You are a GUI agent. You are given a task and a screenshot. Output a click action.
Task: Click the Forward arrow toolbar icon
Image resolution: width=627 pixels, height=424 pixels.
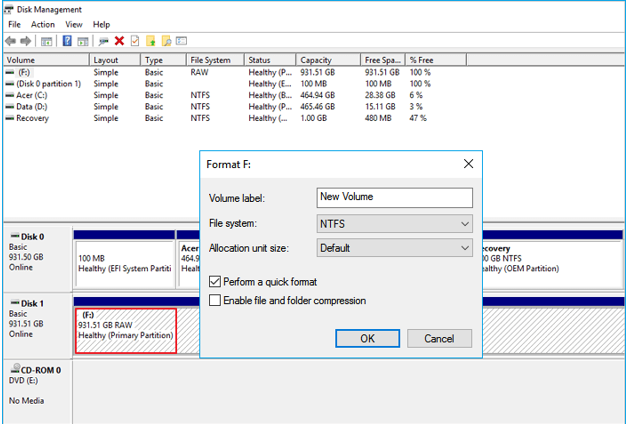26,41
